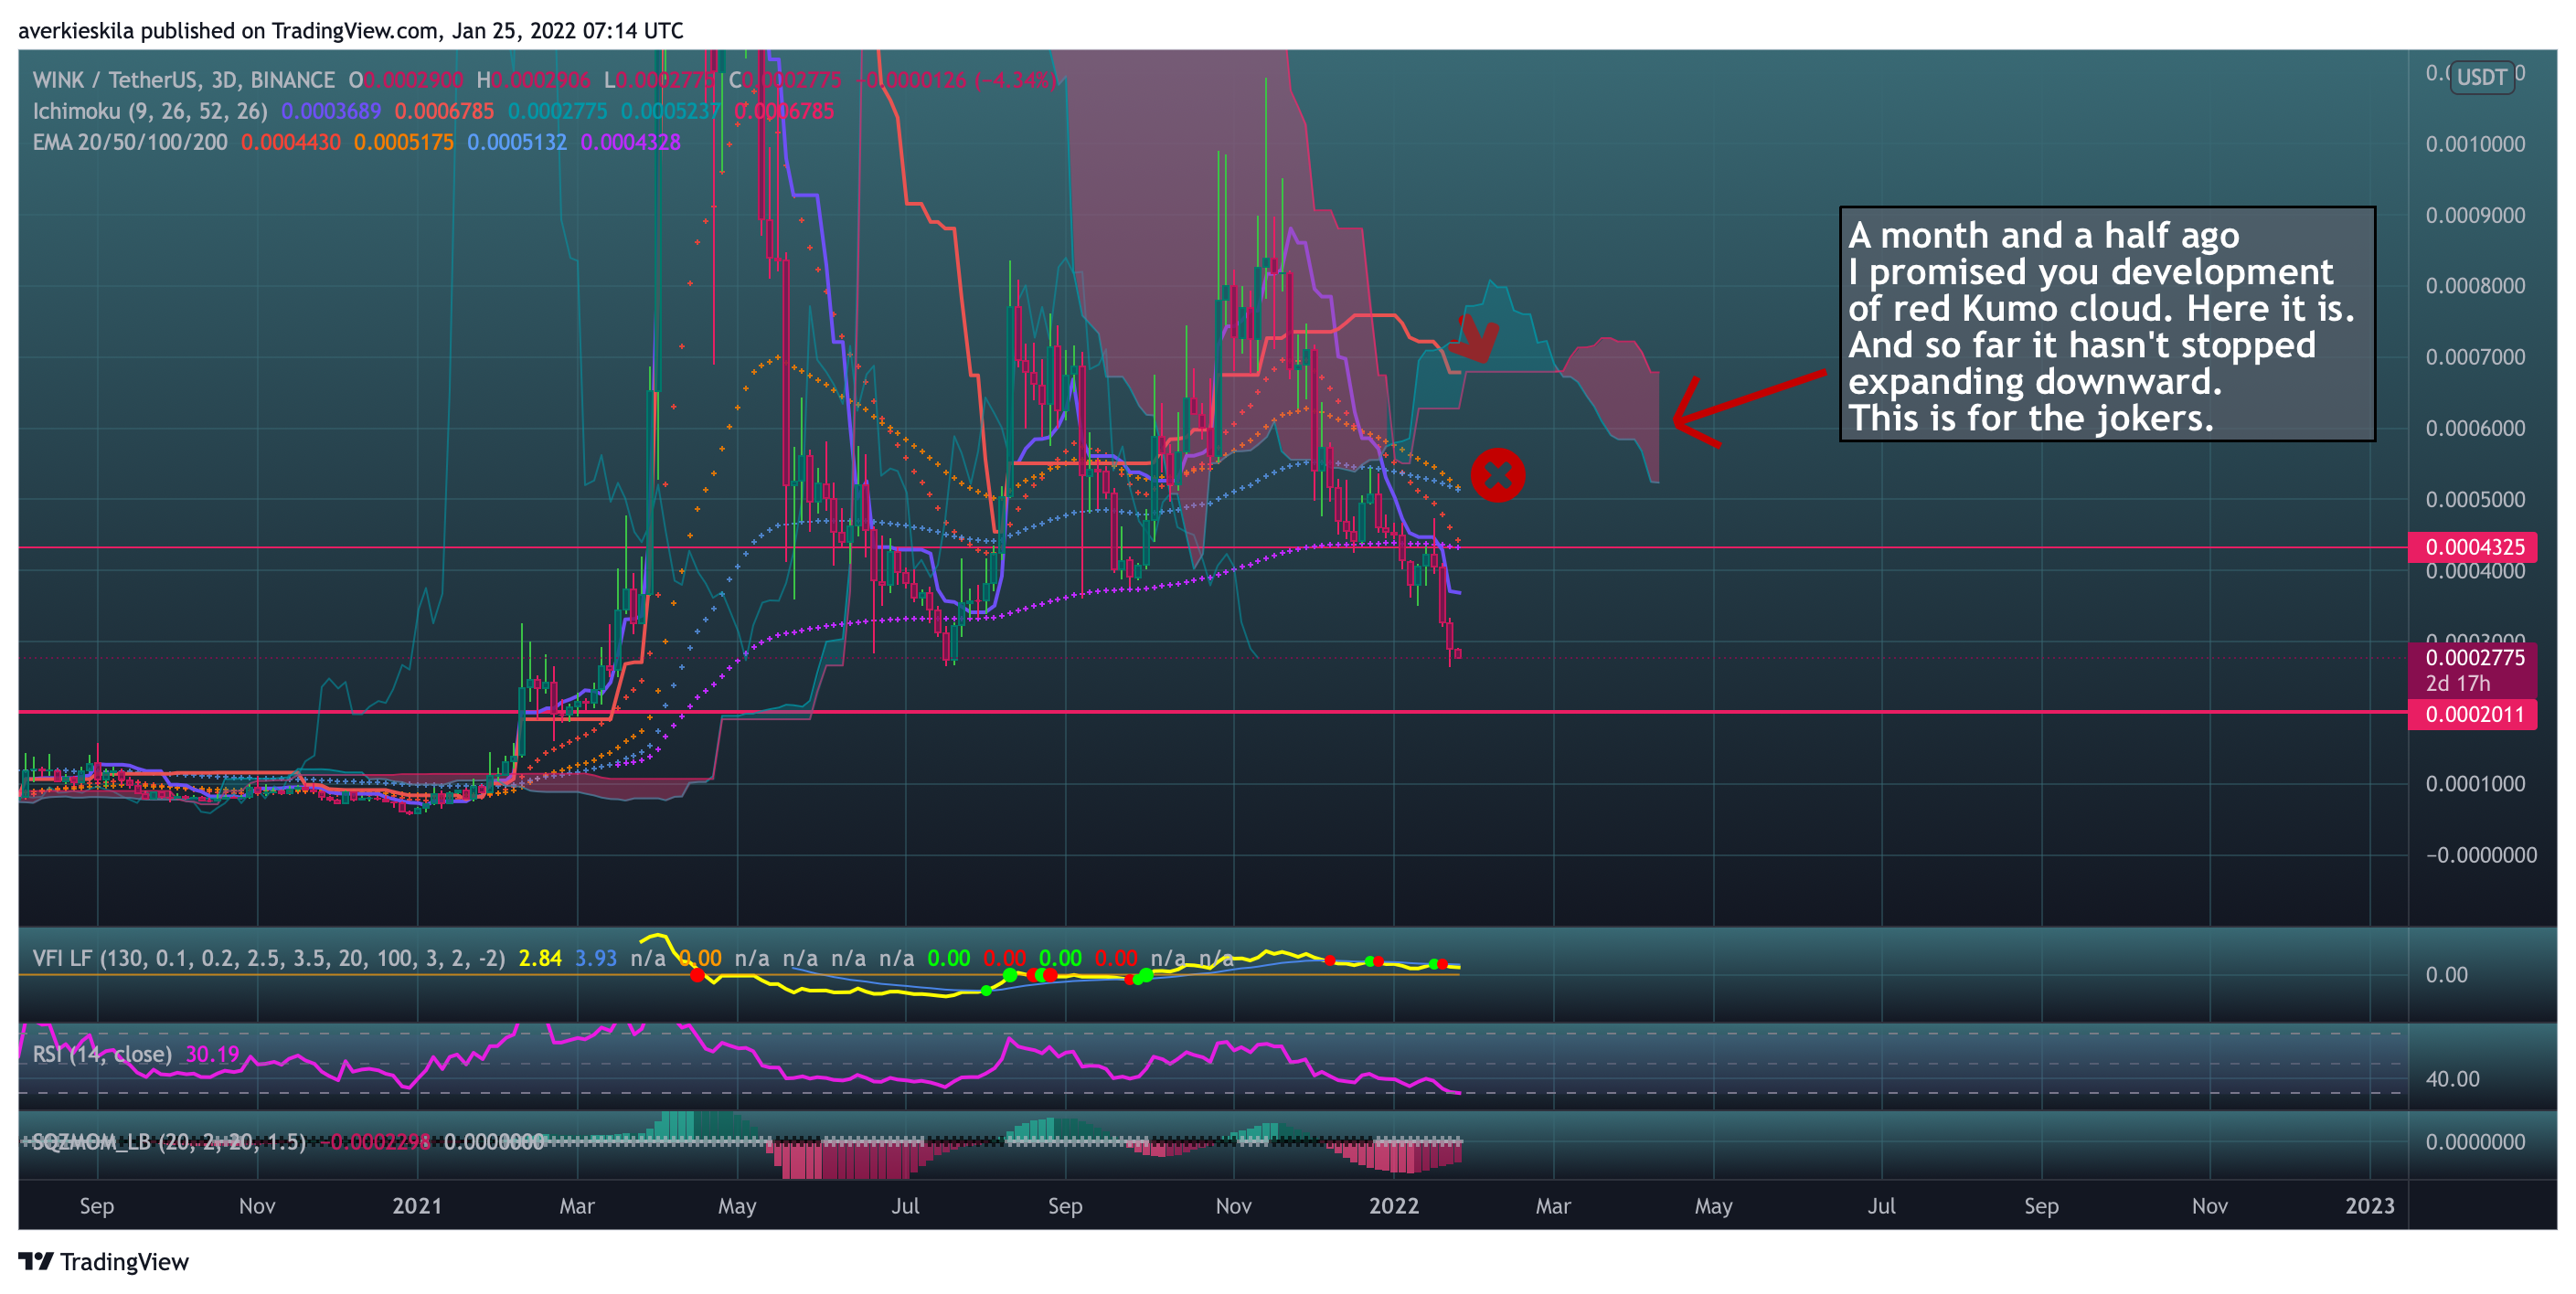This screenshot has width=2576, height=1294.
Task: Select the WINK / TetherUS symbol title
Action: tap(183, 80)
